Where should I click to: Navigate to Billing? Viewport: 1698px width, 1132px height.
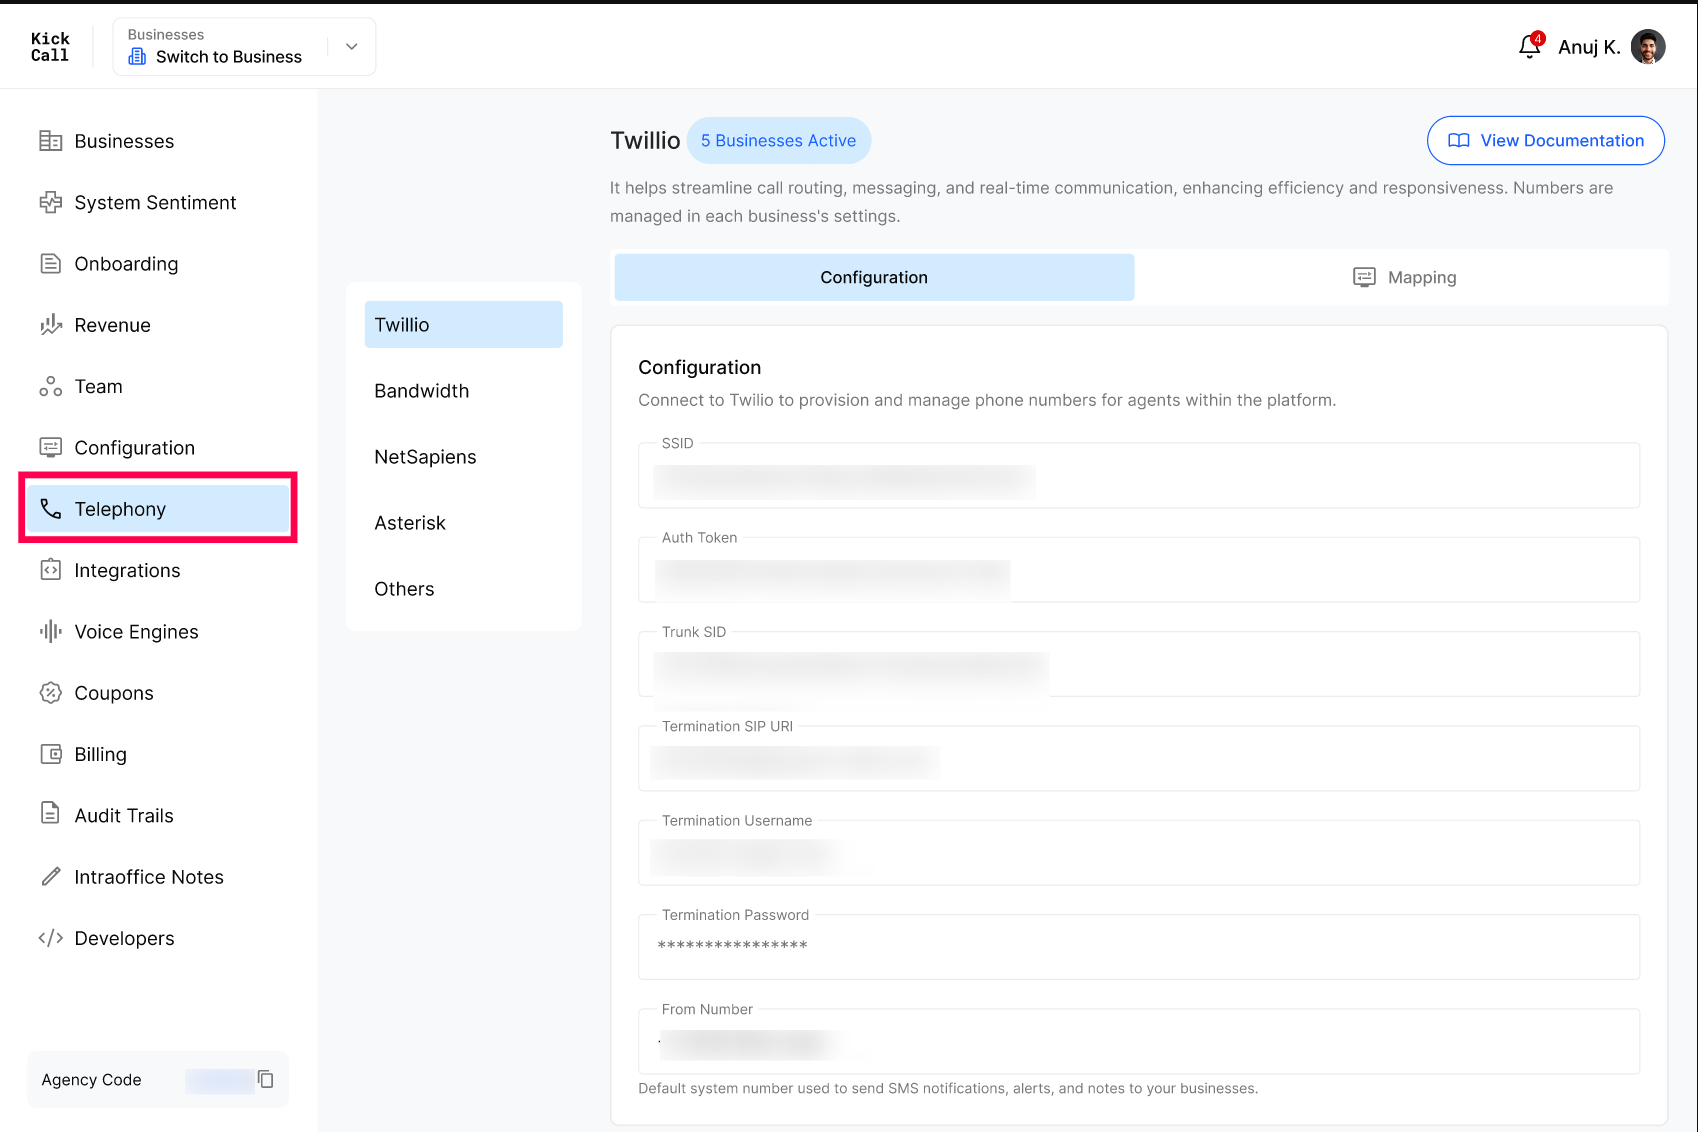click(158, 754)
